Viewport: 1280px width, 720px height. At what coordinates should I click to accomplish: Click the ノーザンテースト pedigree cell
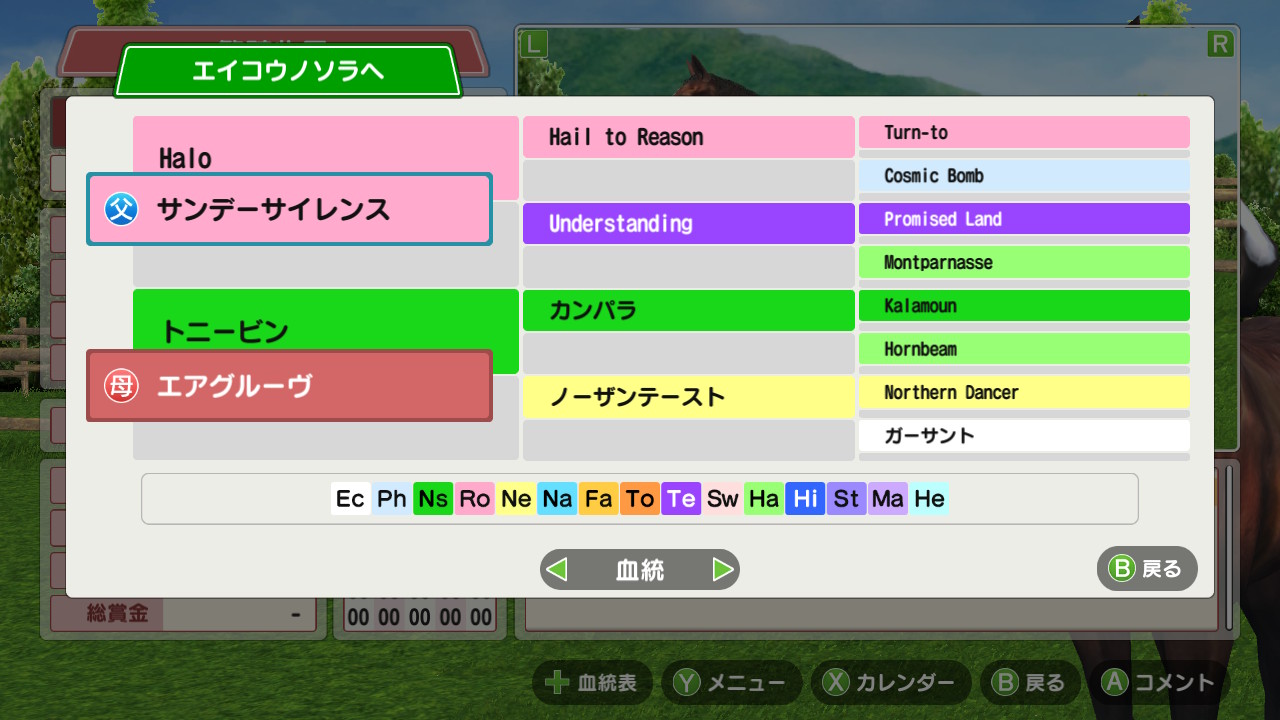click(x=689, y=397)
